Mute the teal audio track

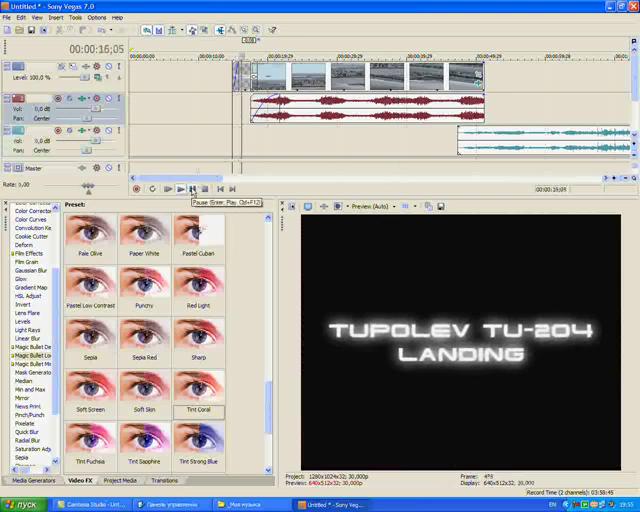pos(109,130)
